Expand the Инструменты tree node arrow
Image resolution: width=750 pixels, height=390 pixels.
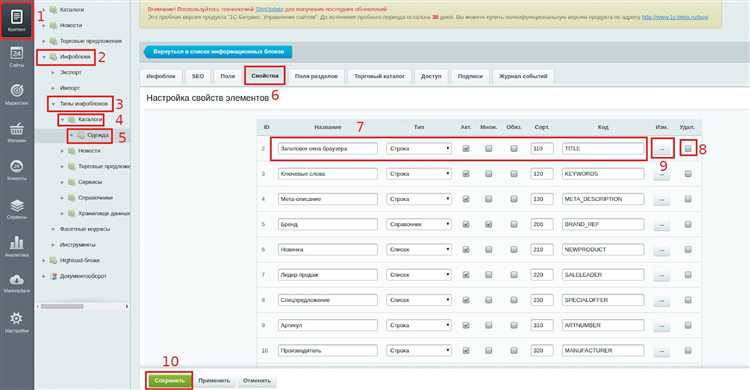point(53,245)
